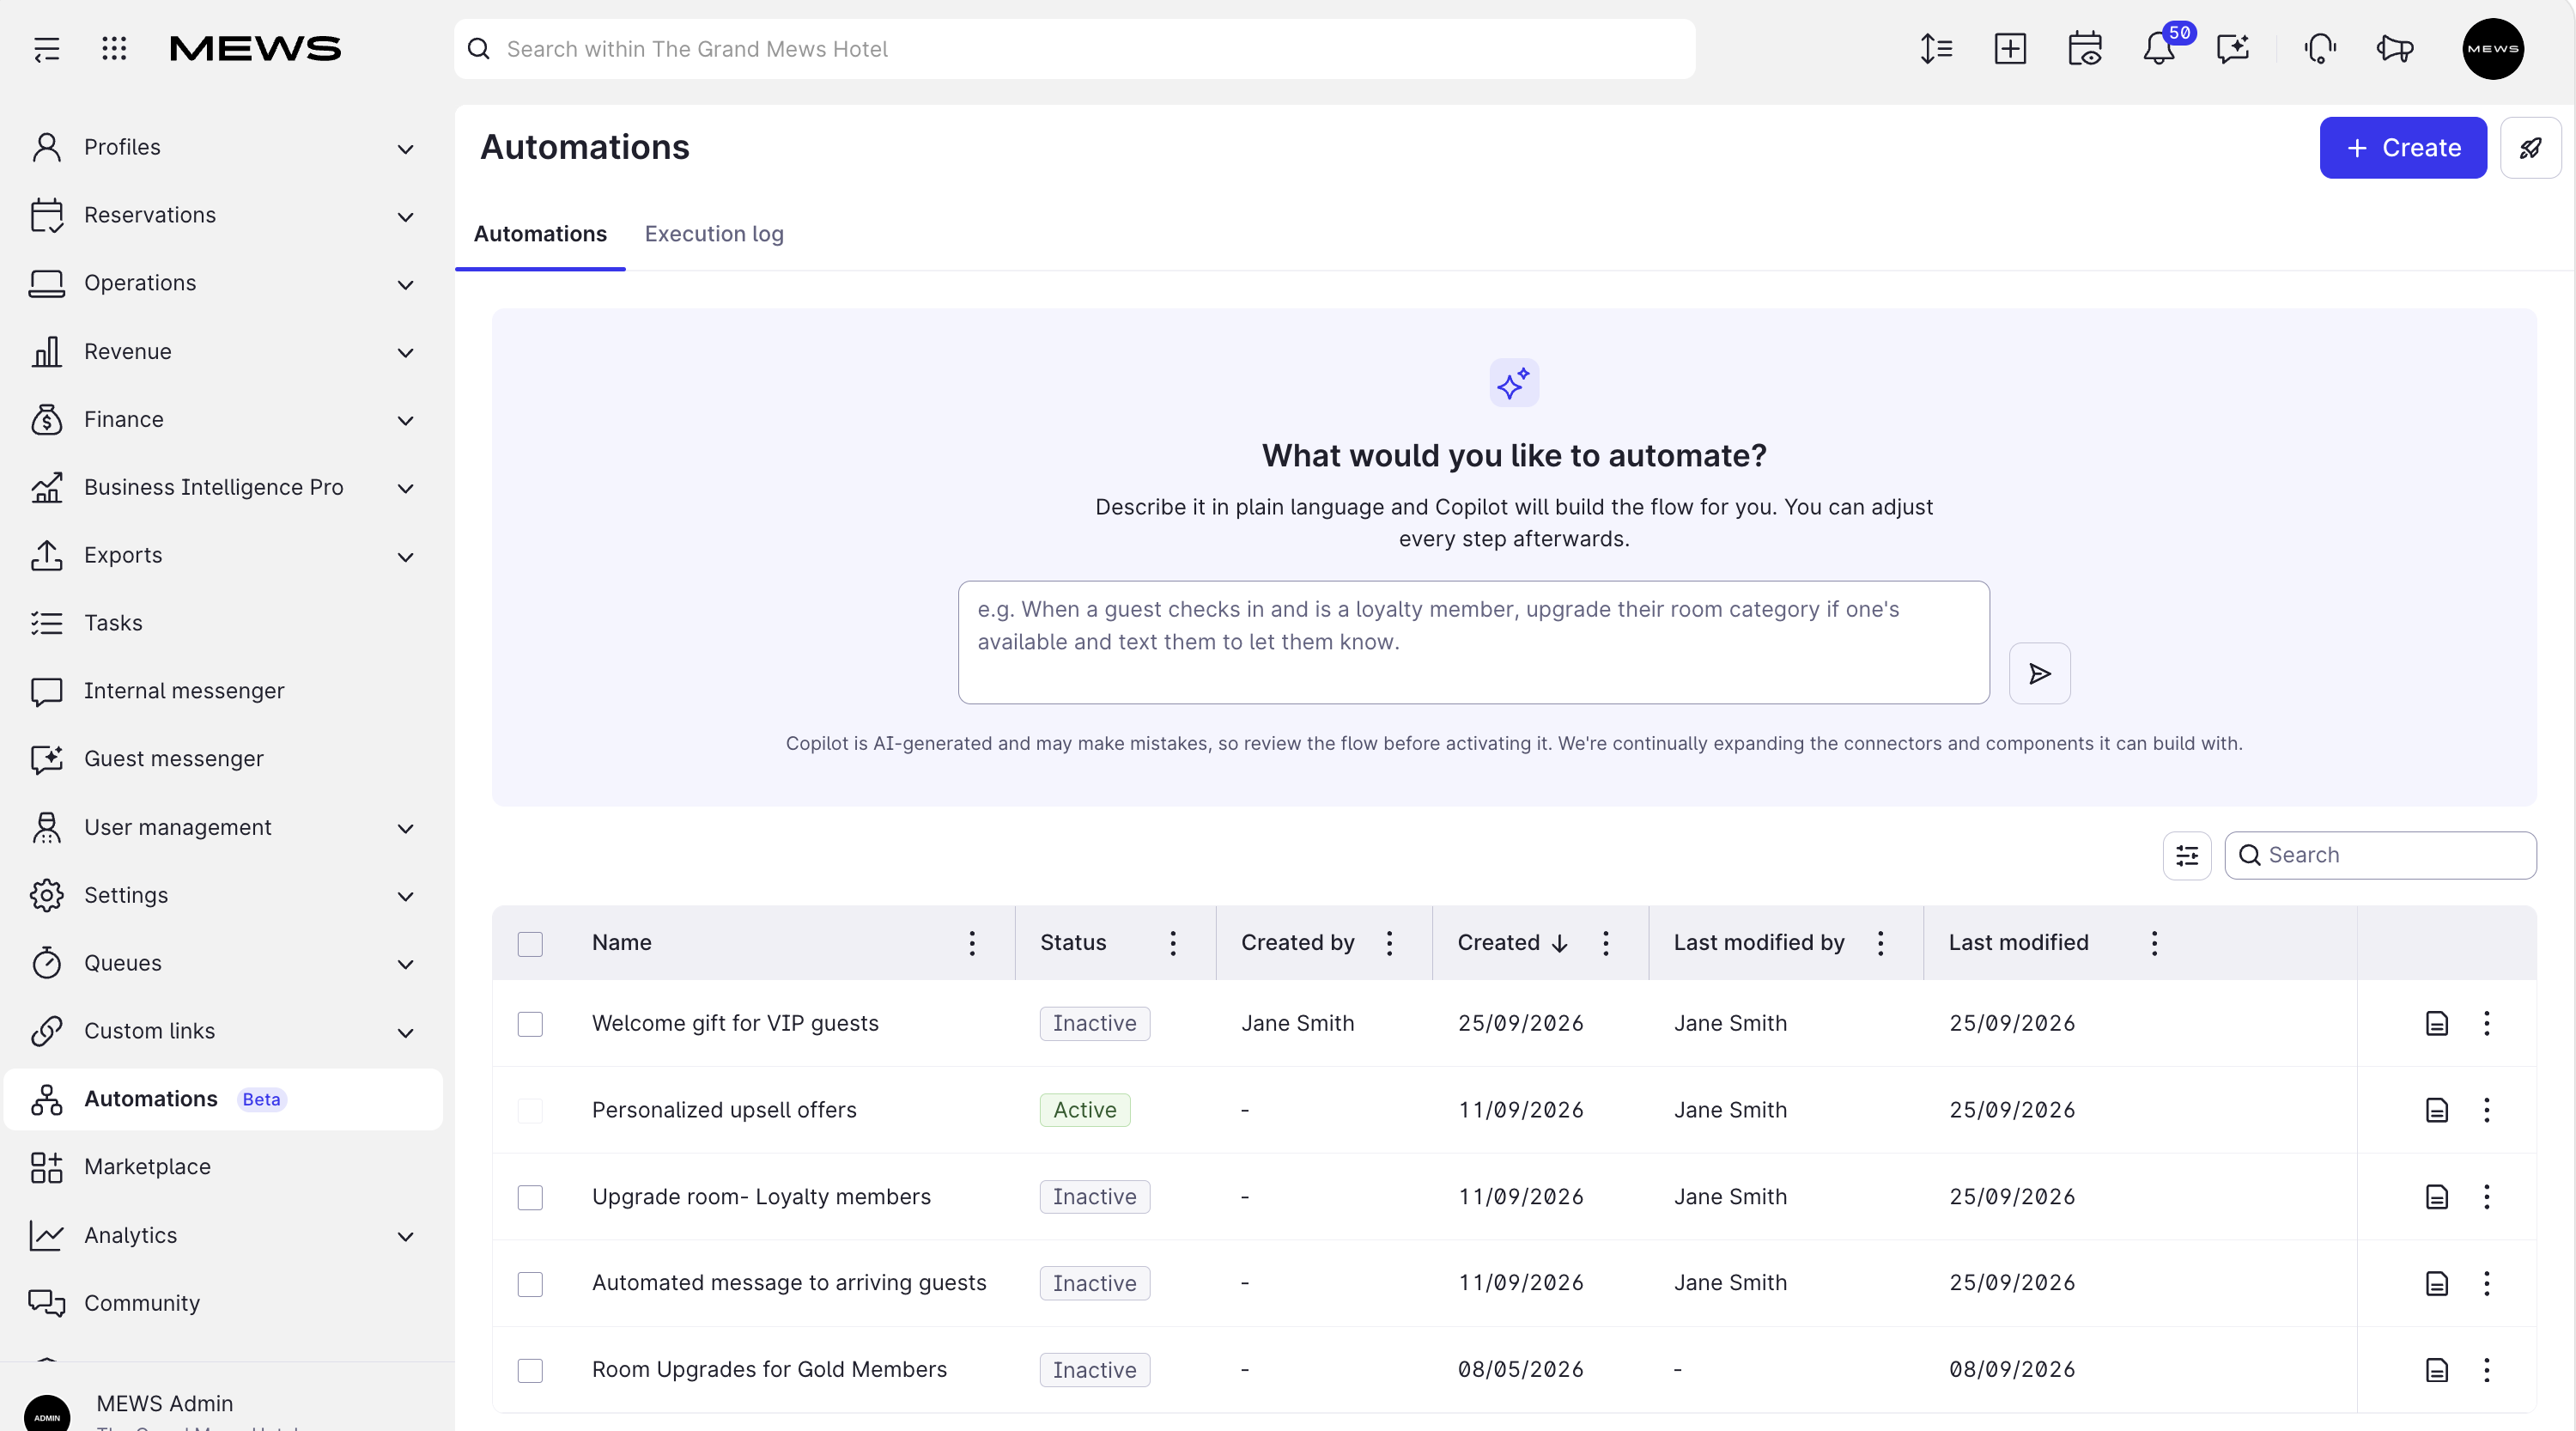Check the Personalized upsell offers row
Image resolution: width=2576 pixels, height=1431 pixels.
click(530, 1111)
